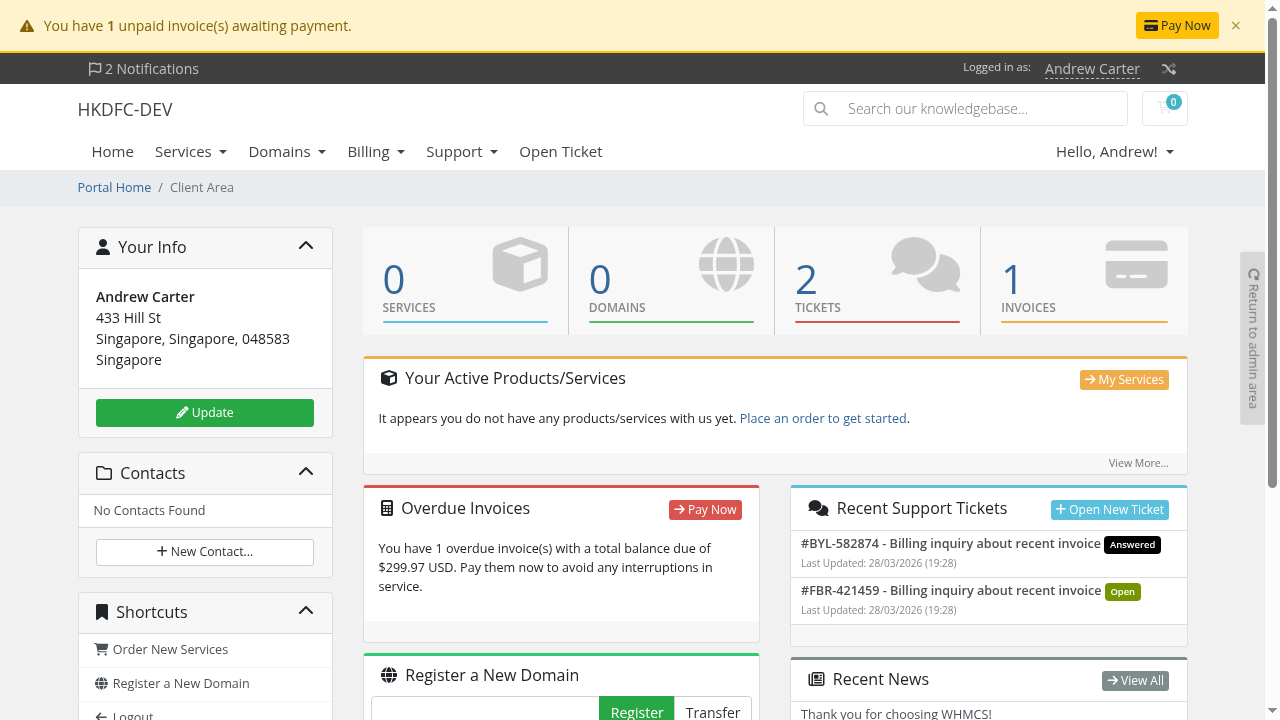Click the cube icon beside Your Active Products/Services
The image size is (1280, 720).
tap(389, 379)
